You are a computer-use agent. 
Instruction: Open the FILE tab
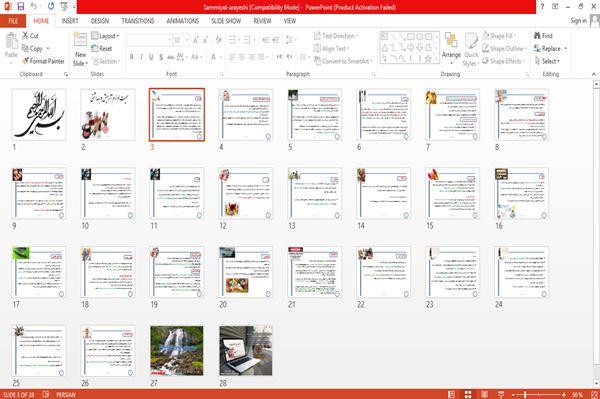13,21
